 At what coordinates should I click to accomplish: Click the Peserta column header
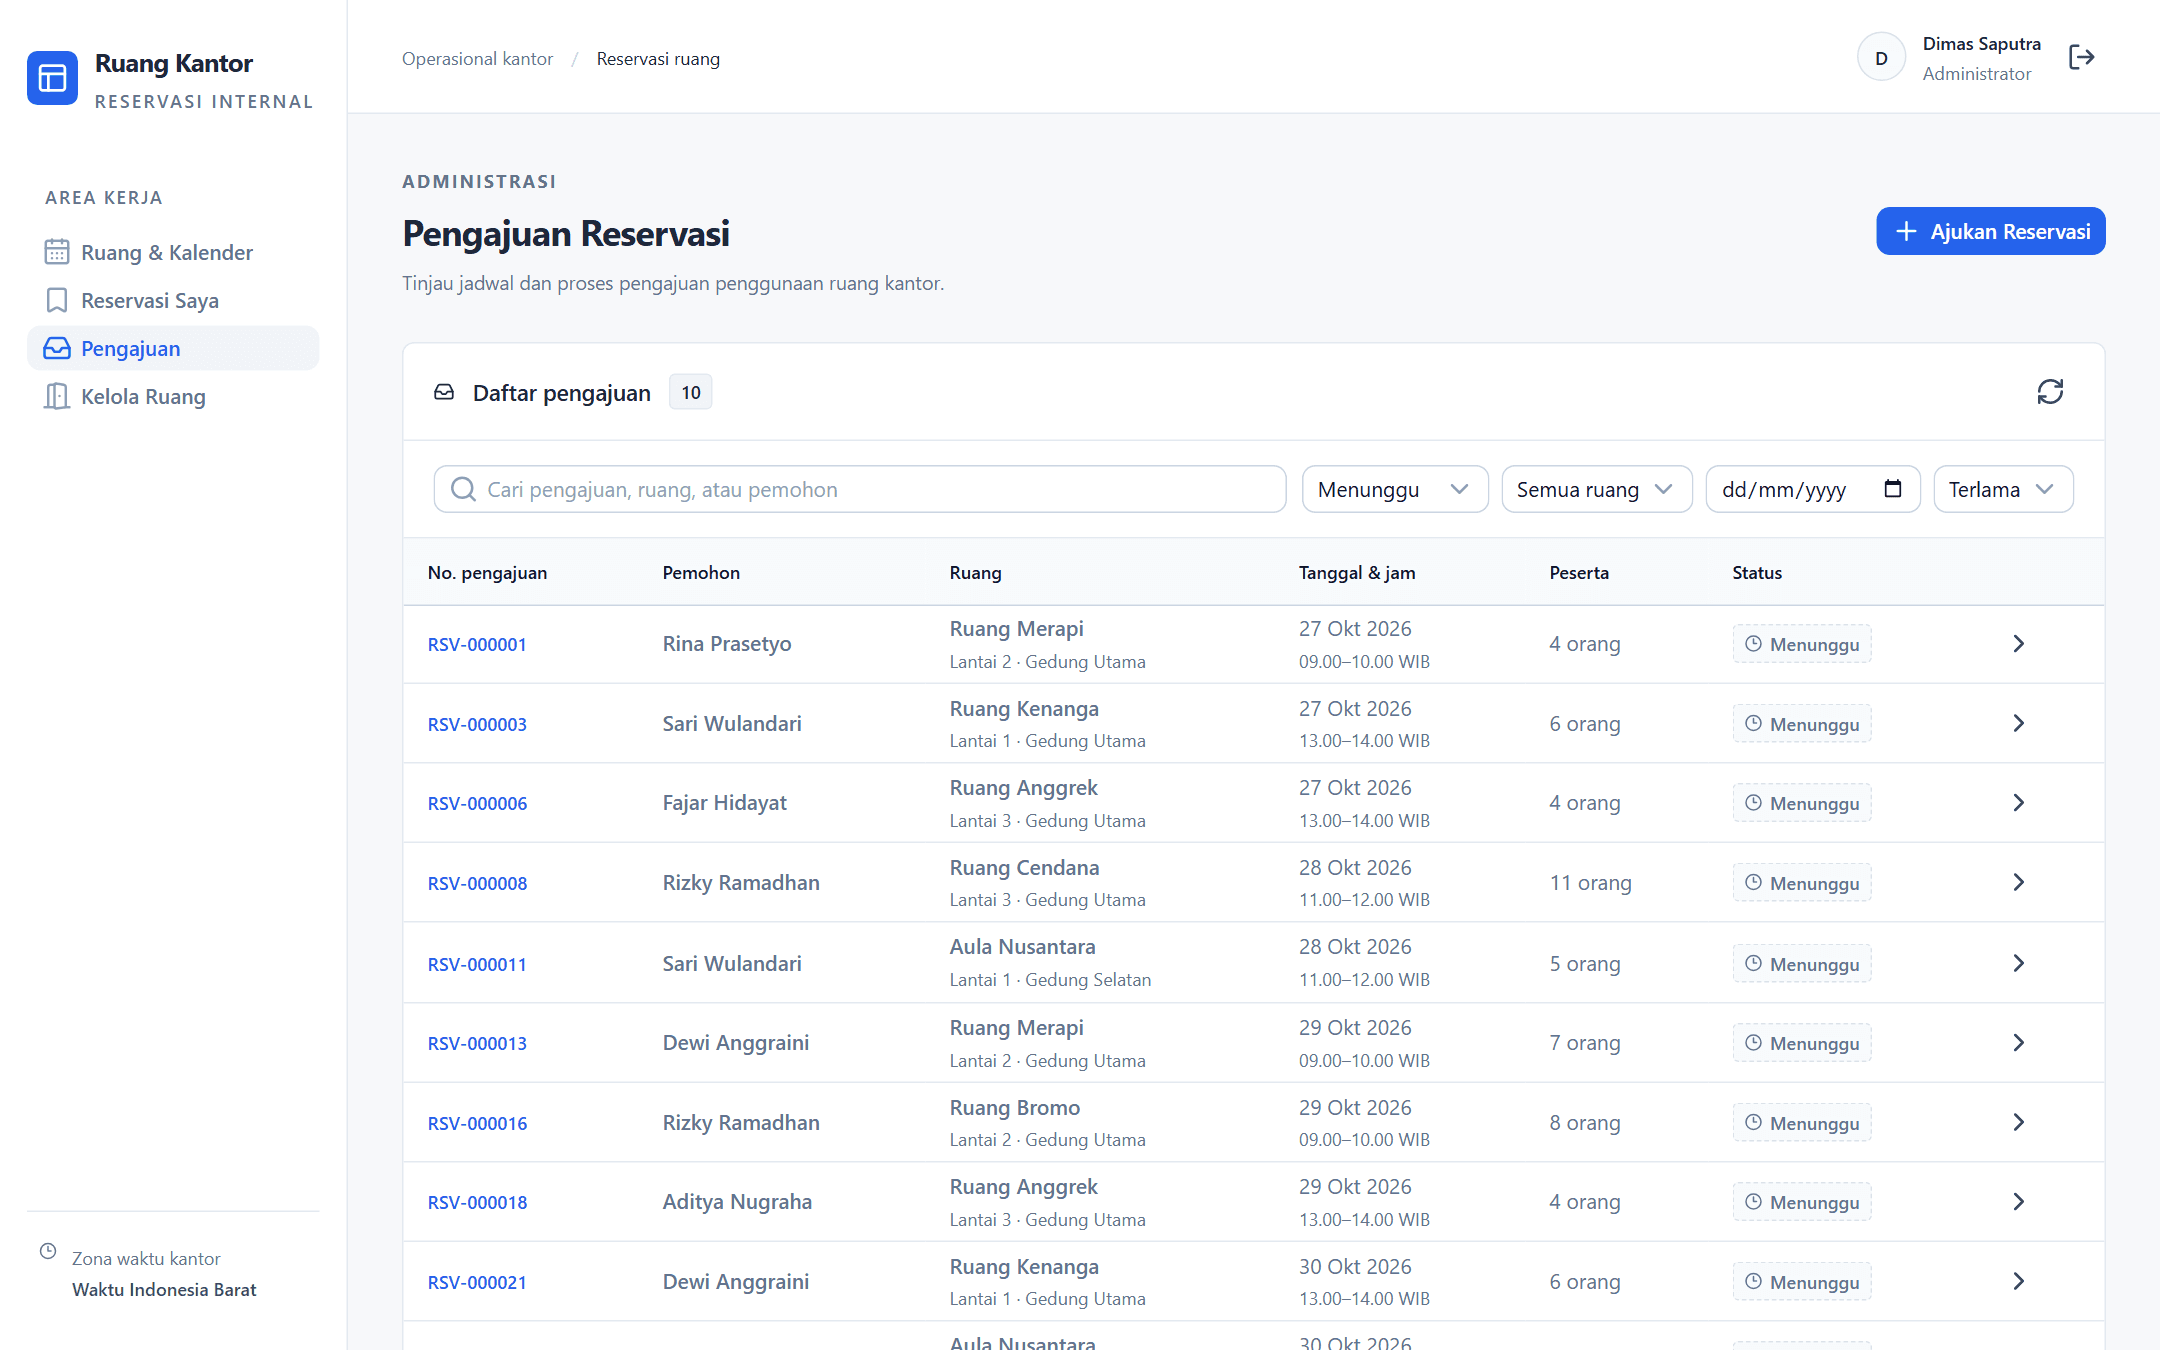tap(1579, 573)
